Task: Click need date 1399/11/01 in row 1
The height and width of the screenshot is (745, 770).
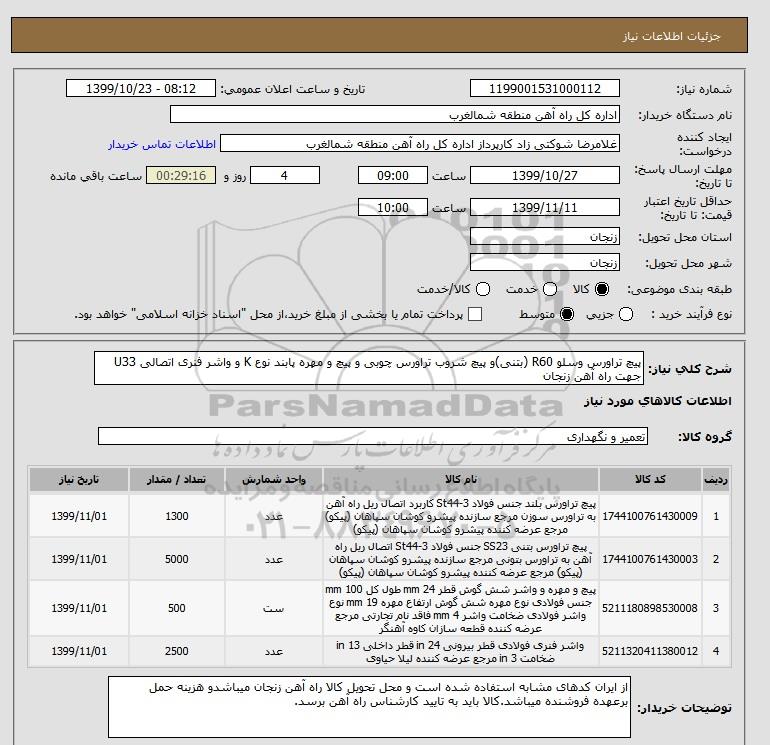Action: pyautogui.click(x=79, y=516)
